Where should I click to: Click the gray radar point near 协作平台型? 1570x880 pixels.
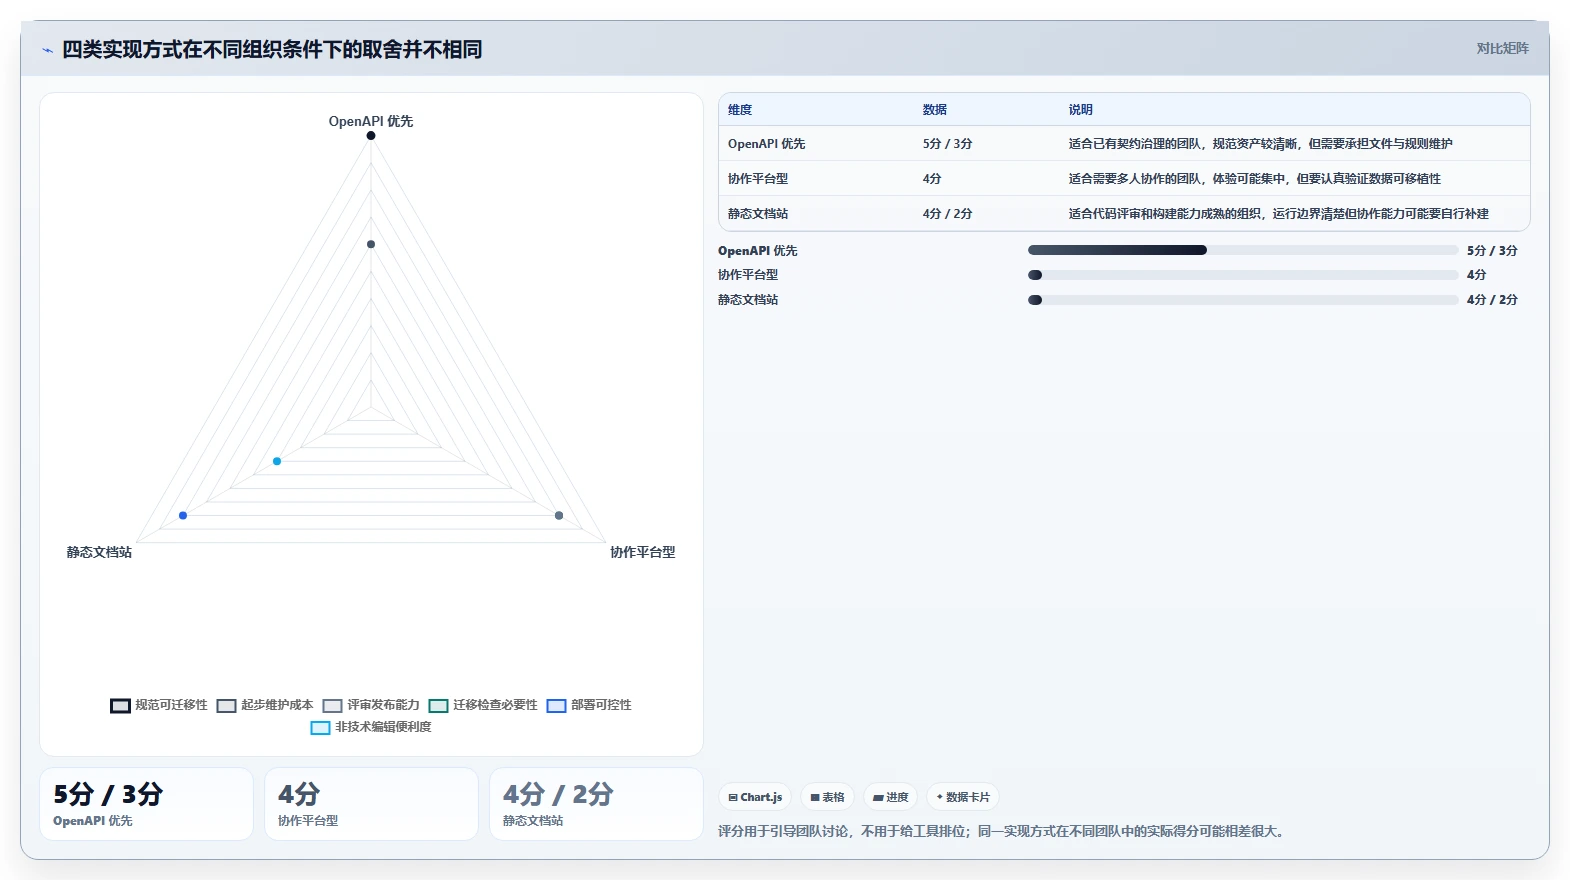tap(559, 515)
